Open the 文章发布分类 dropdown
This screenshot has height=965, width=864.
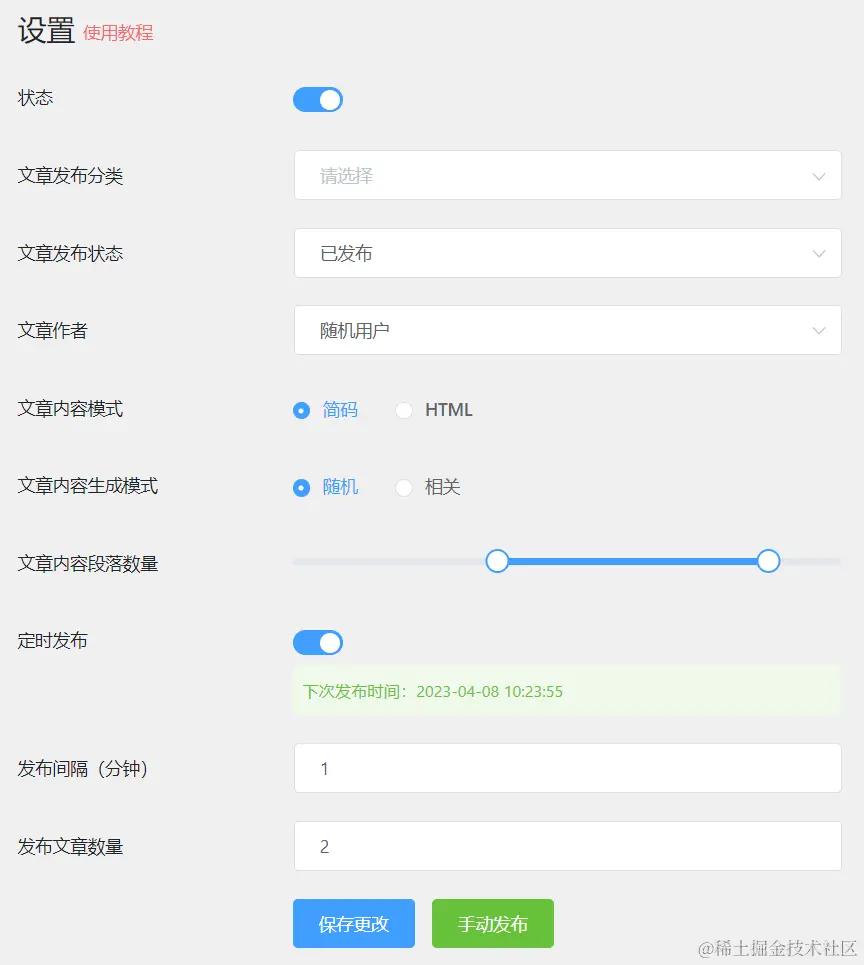[568, 175]
